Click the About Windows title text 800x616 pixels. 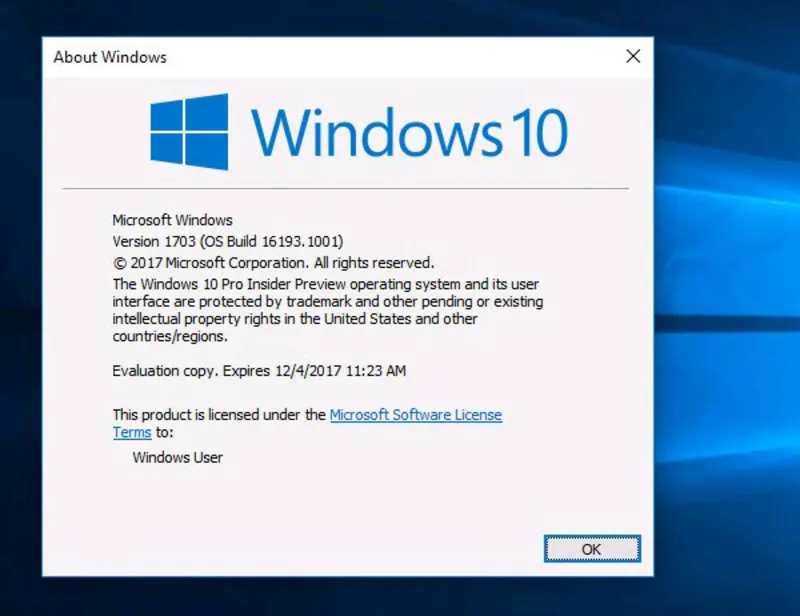pyautogui.click(x=110, y=57)
